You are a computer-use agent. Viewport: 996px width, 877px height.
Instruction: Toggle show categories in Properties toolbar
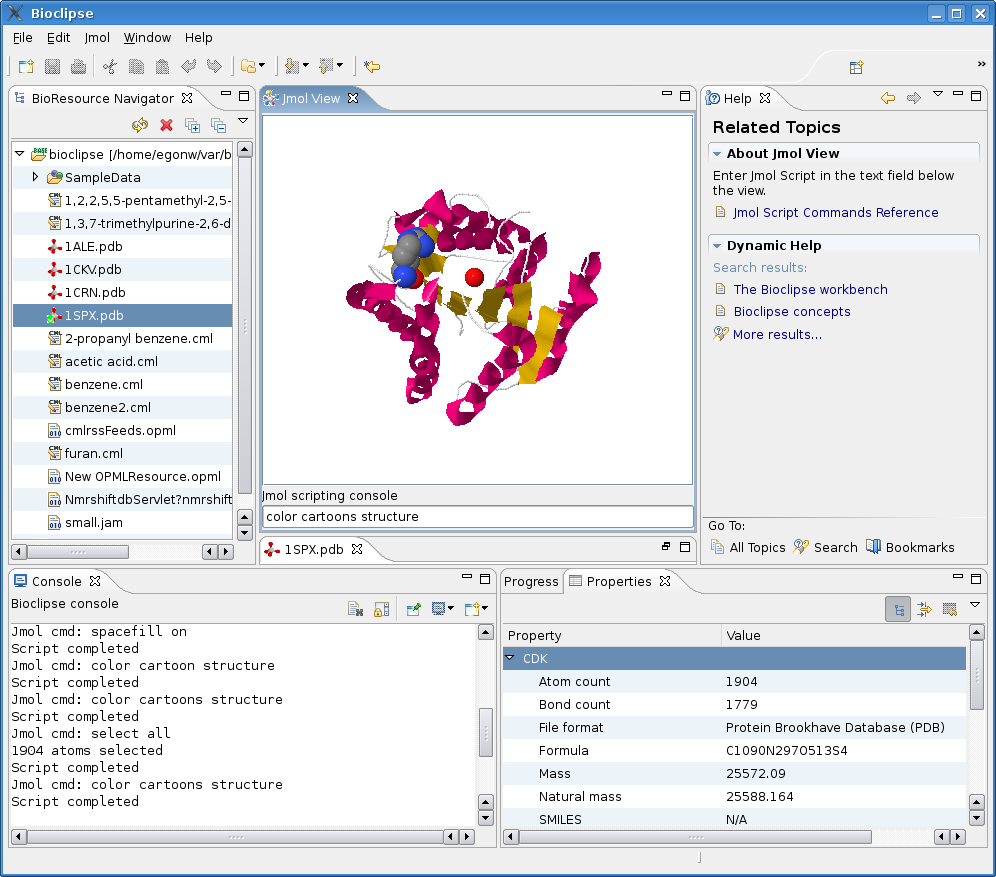click(898, 610)
